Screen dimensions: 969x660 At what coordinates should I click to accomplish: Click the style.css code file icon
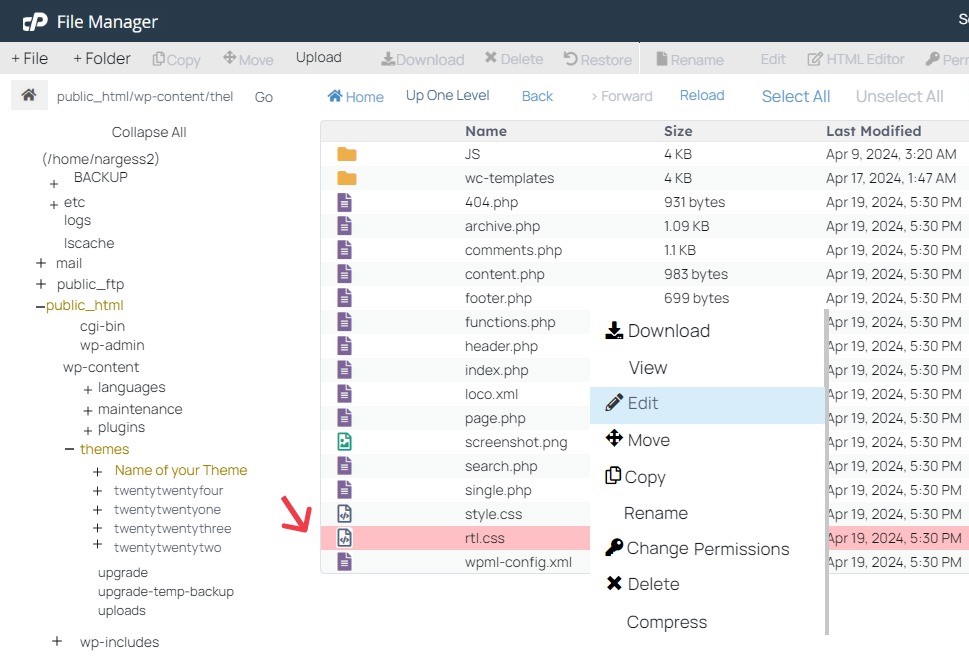[x=345, y=514]
